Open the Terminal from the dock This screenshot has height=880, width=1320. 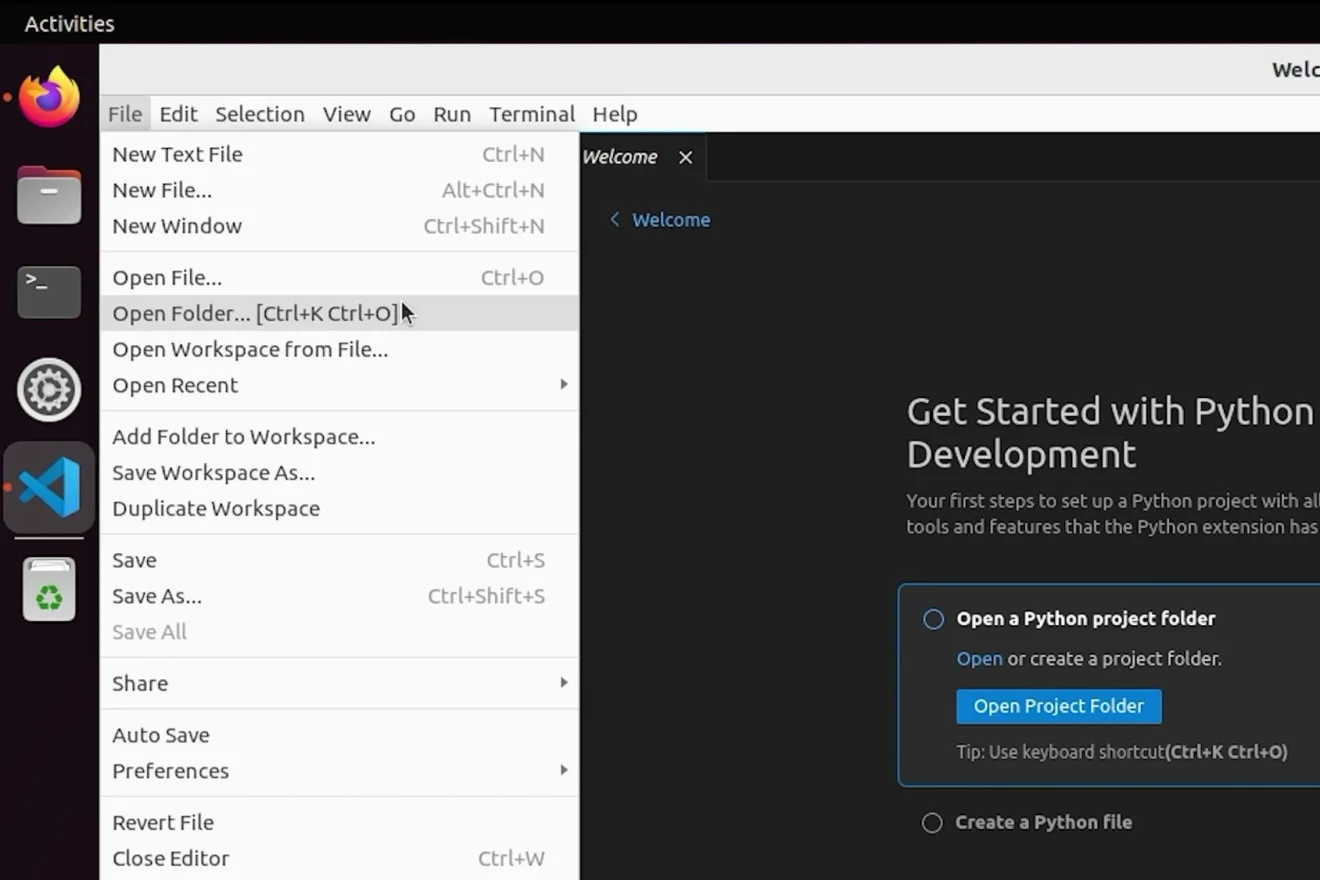(x=49, y=292)
